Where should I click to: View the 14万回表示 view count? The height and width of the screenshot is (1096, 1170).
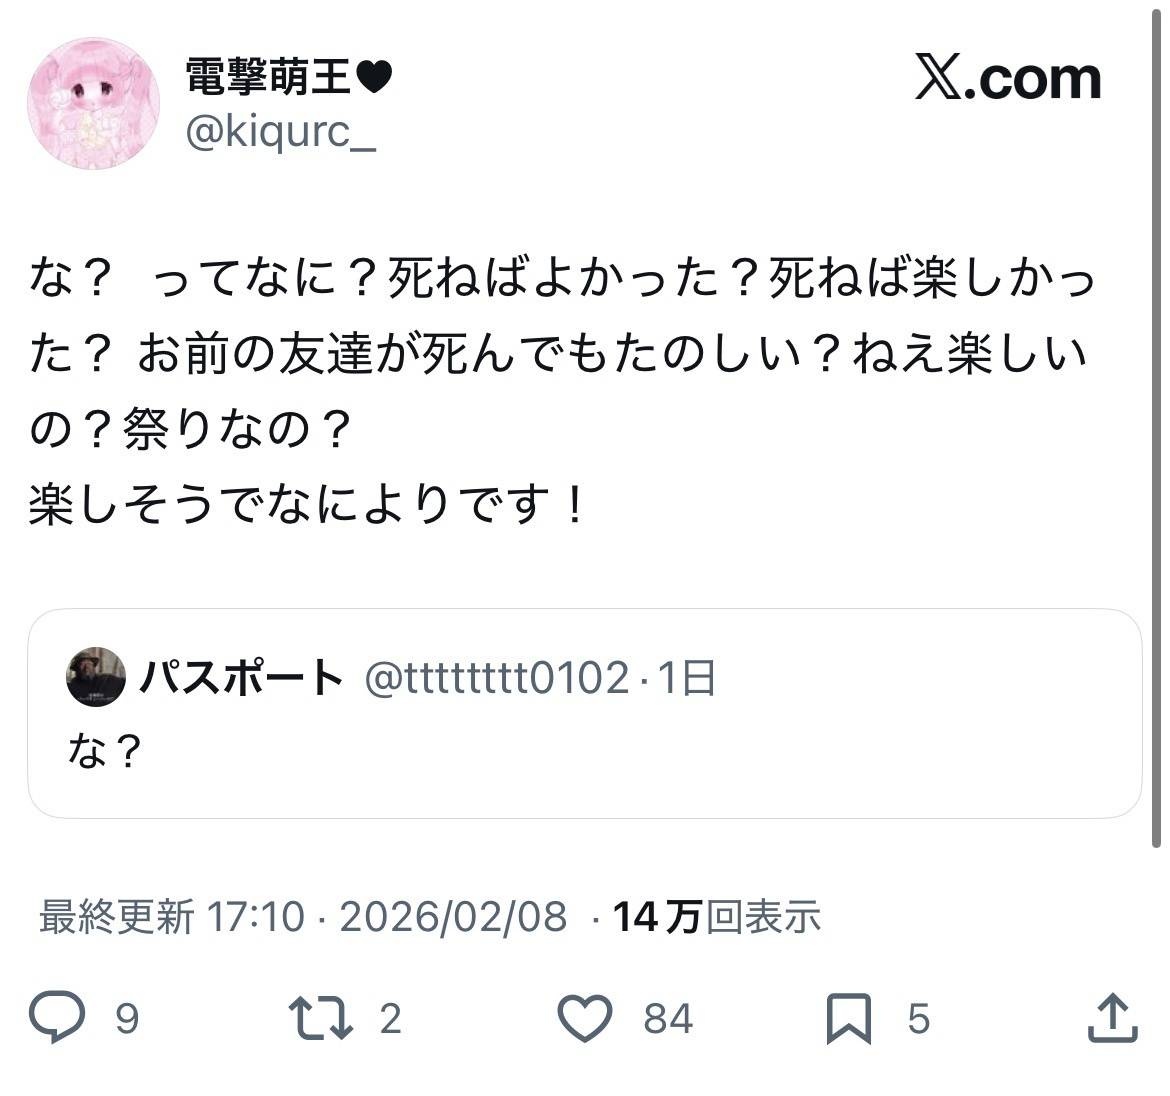(717, 917)
